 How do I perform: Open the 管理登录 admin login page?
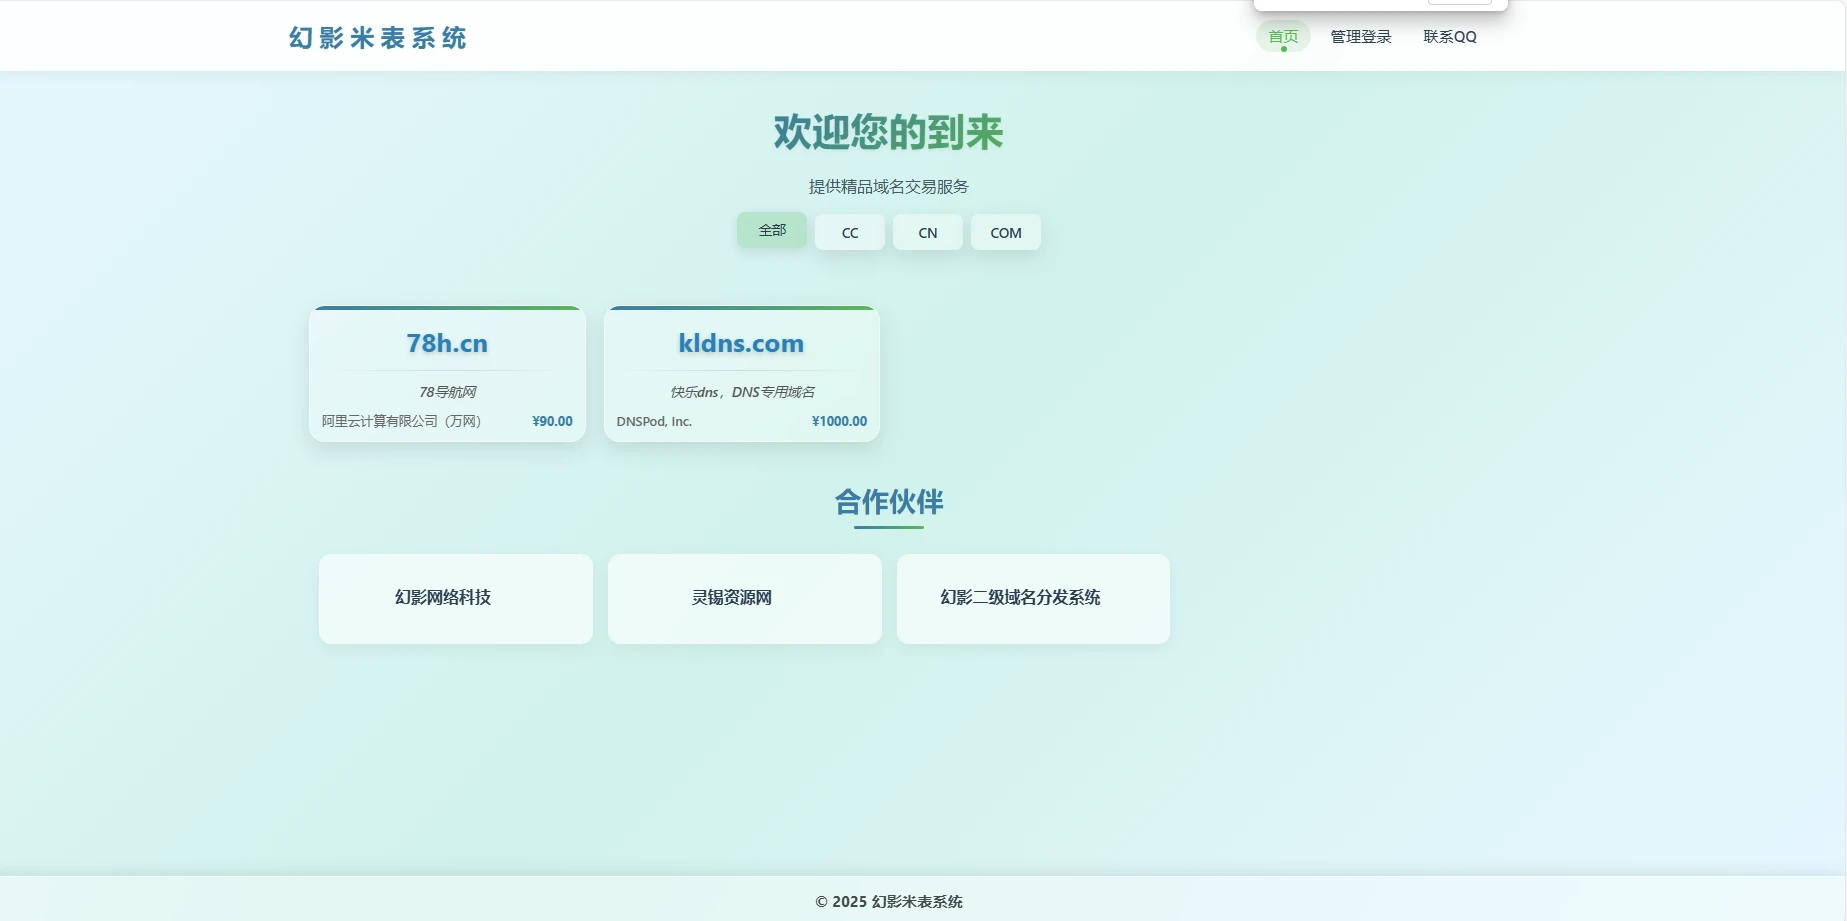coord(1360,37)
